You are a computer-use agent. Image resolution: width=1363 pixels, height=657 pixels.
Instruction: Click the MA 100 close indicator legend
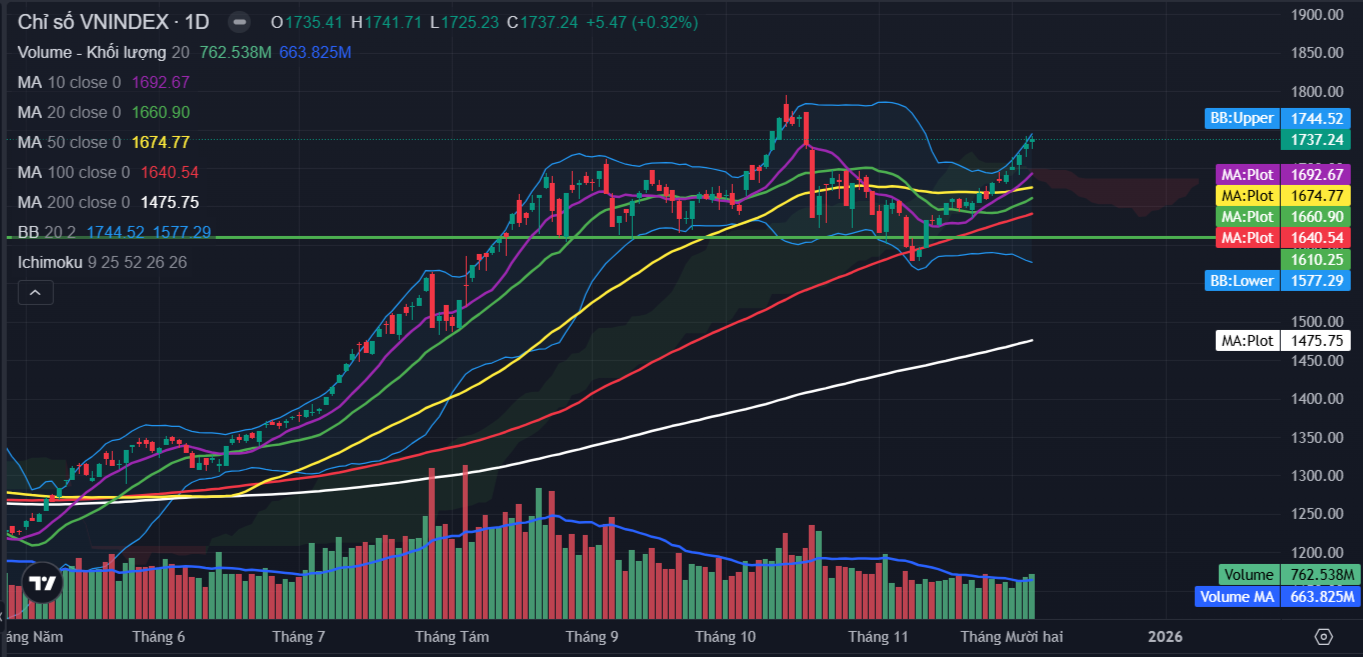73,172
